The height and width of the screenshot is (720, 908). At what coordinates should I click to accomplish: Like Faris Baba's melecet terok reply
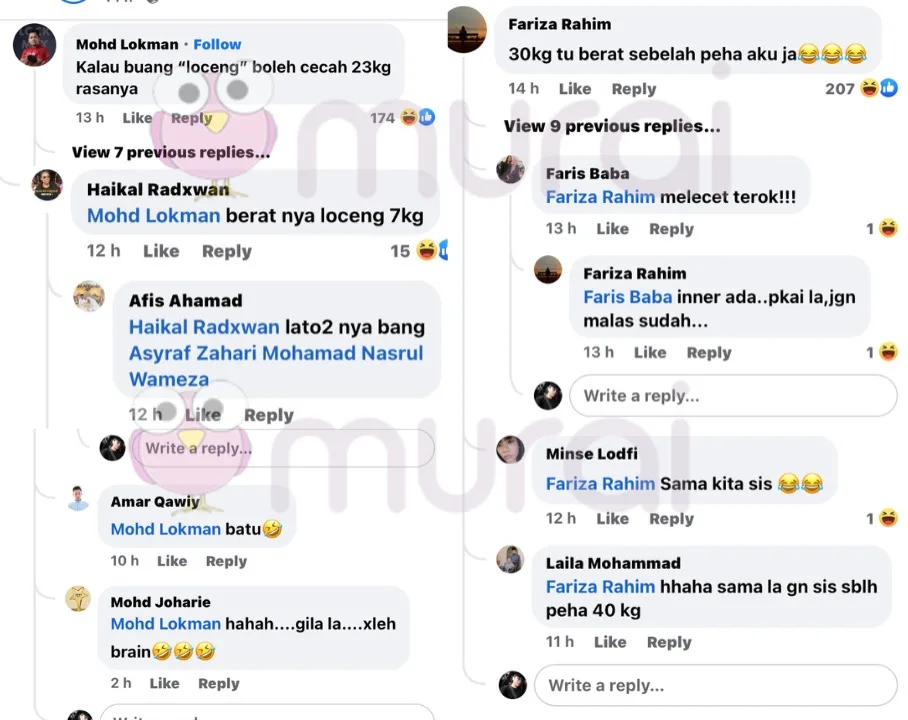[x=612, y=229]
